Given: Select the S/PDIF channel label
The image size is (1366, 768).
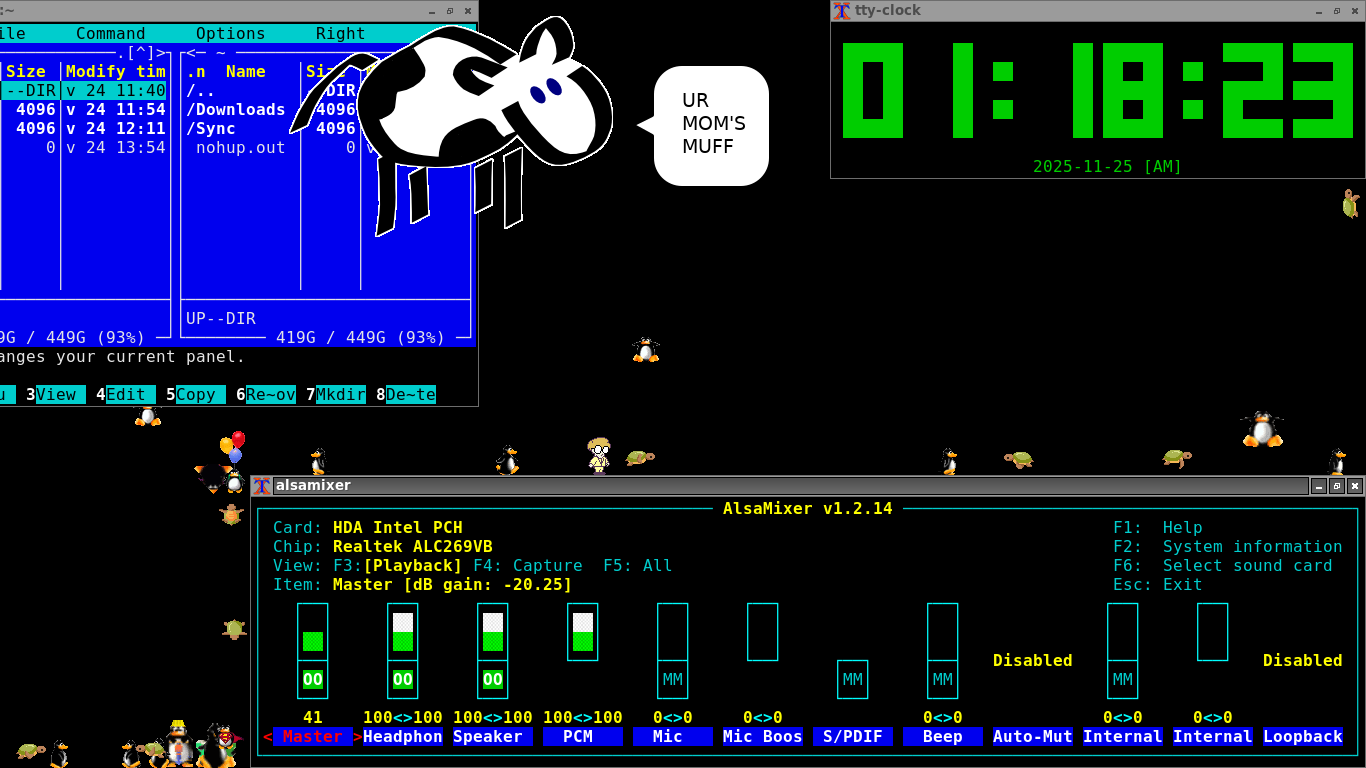Looking at the screenshot, I should click(853, 736).
